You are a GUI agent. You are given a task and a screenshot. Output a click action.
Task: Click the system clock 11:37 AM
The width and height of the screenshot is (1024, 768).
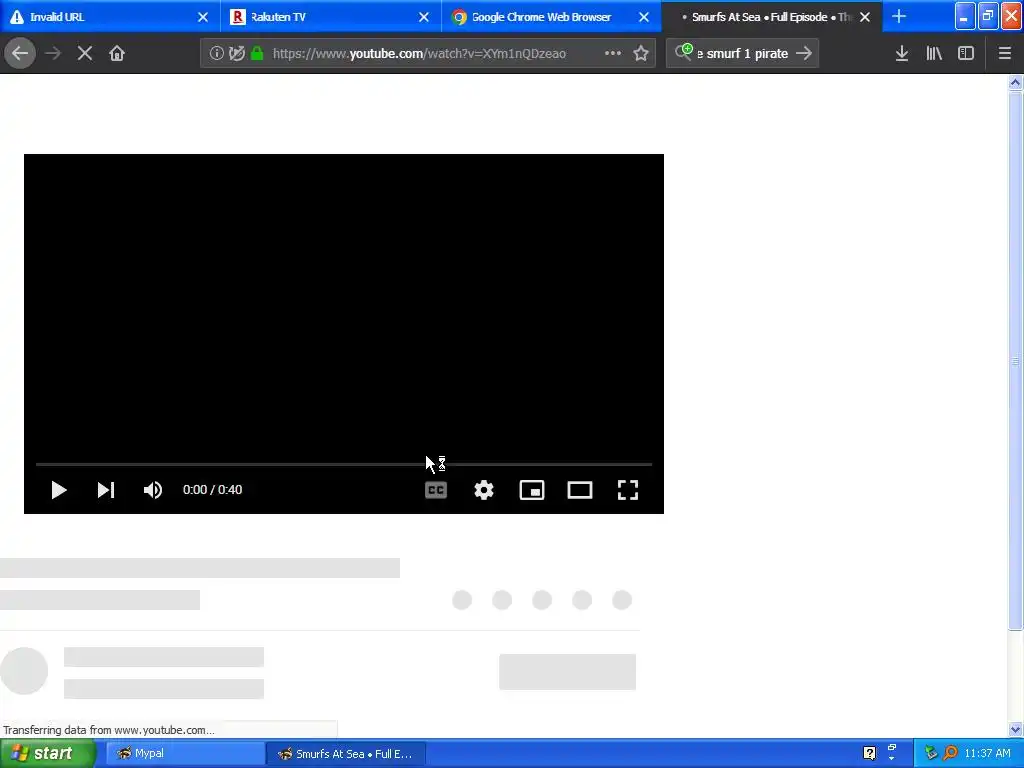pos(987,754)
